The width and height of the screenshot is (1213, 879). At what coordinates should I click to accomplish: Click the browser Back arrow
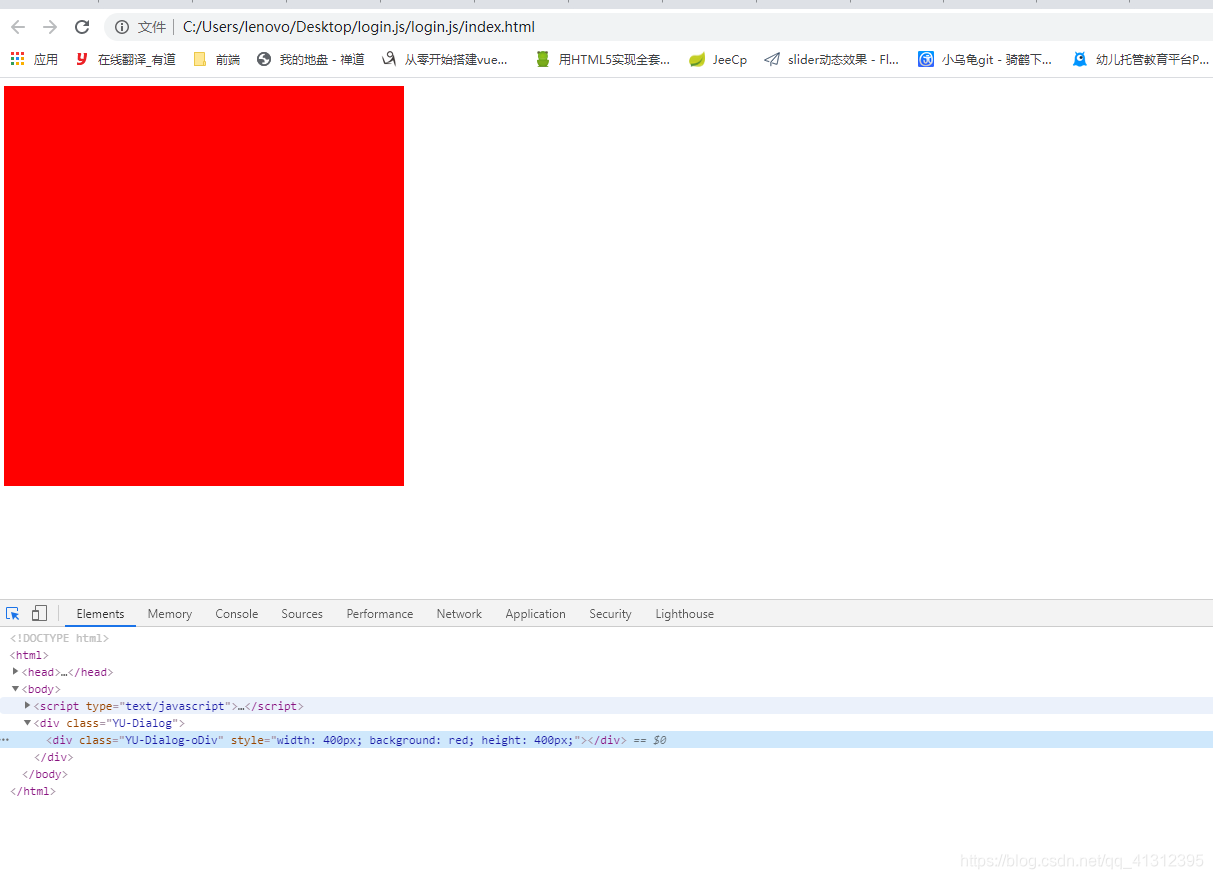tap(18, 27)
